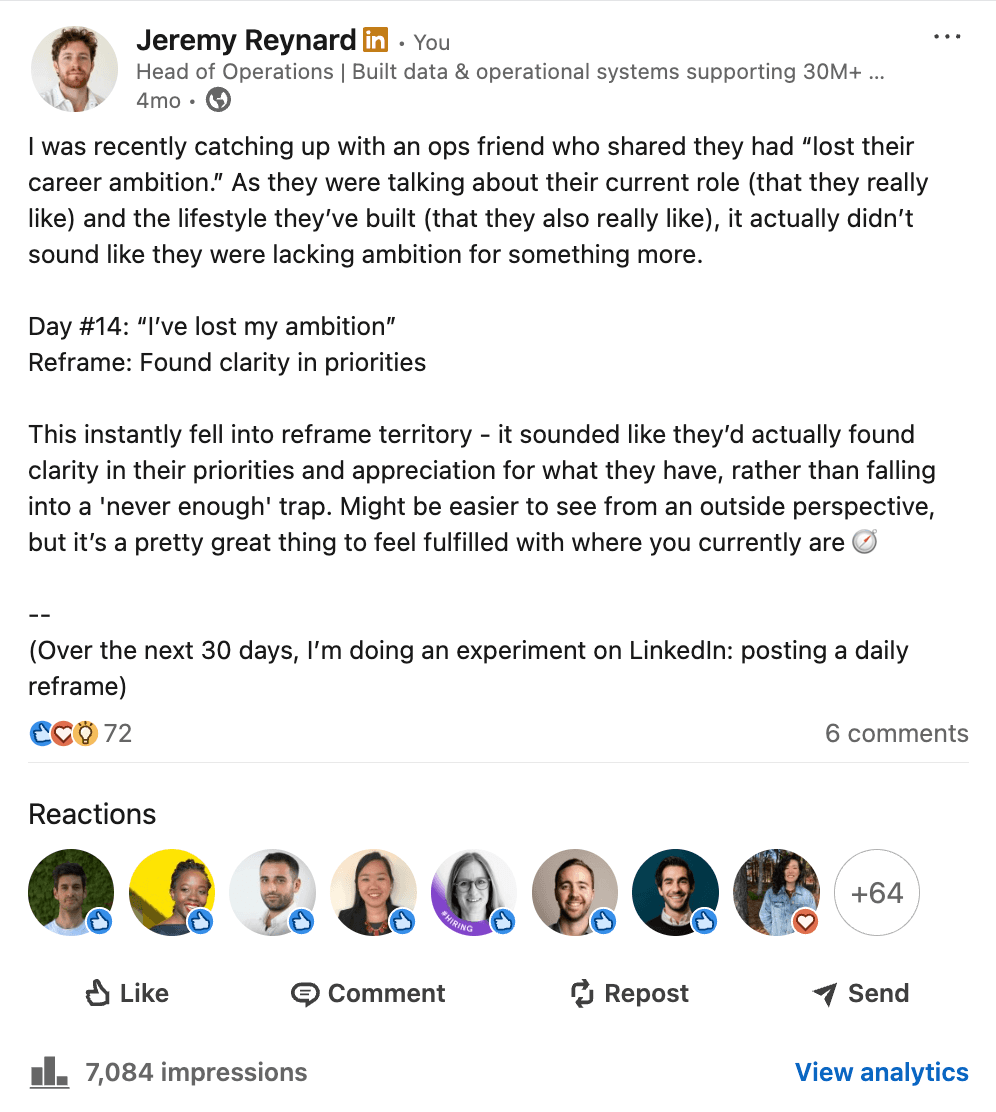Screen dimensions: 996x1112
Task: Open the three-dot post options menu
Action: coord(946,37)
